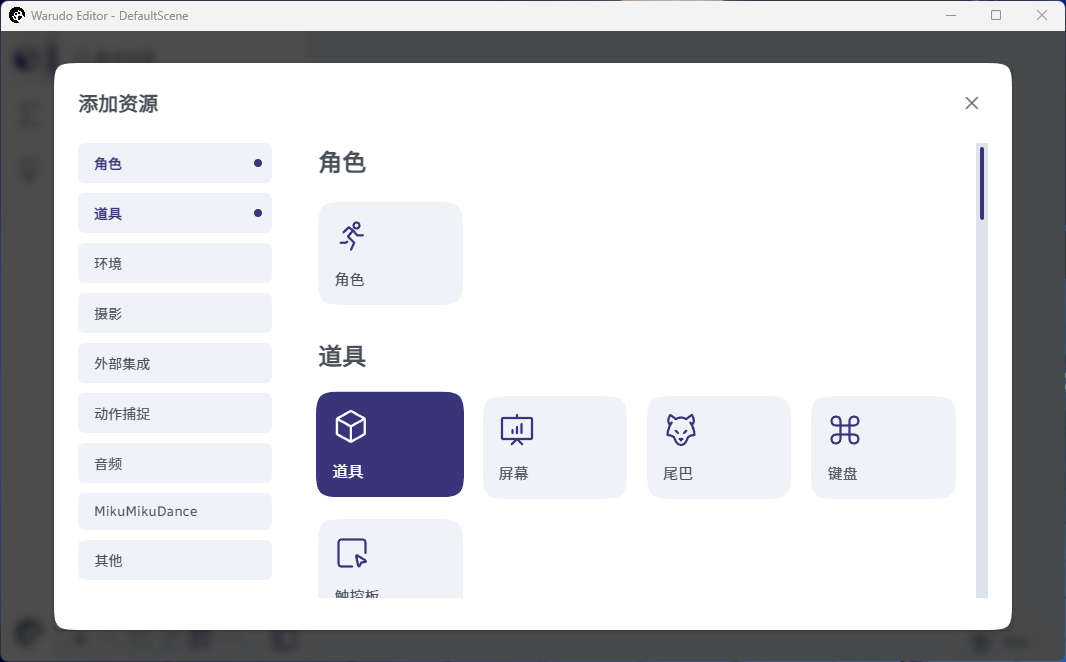Go to the 环境 category
Viewport: 1066px width, 662px height.
(x=175, y=263)
